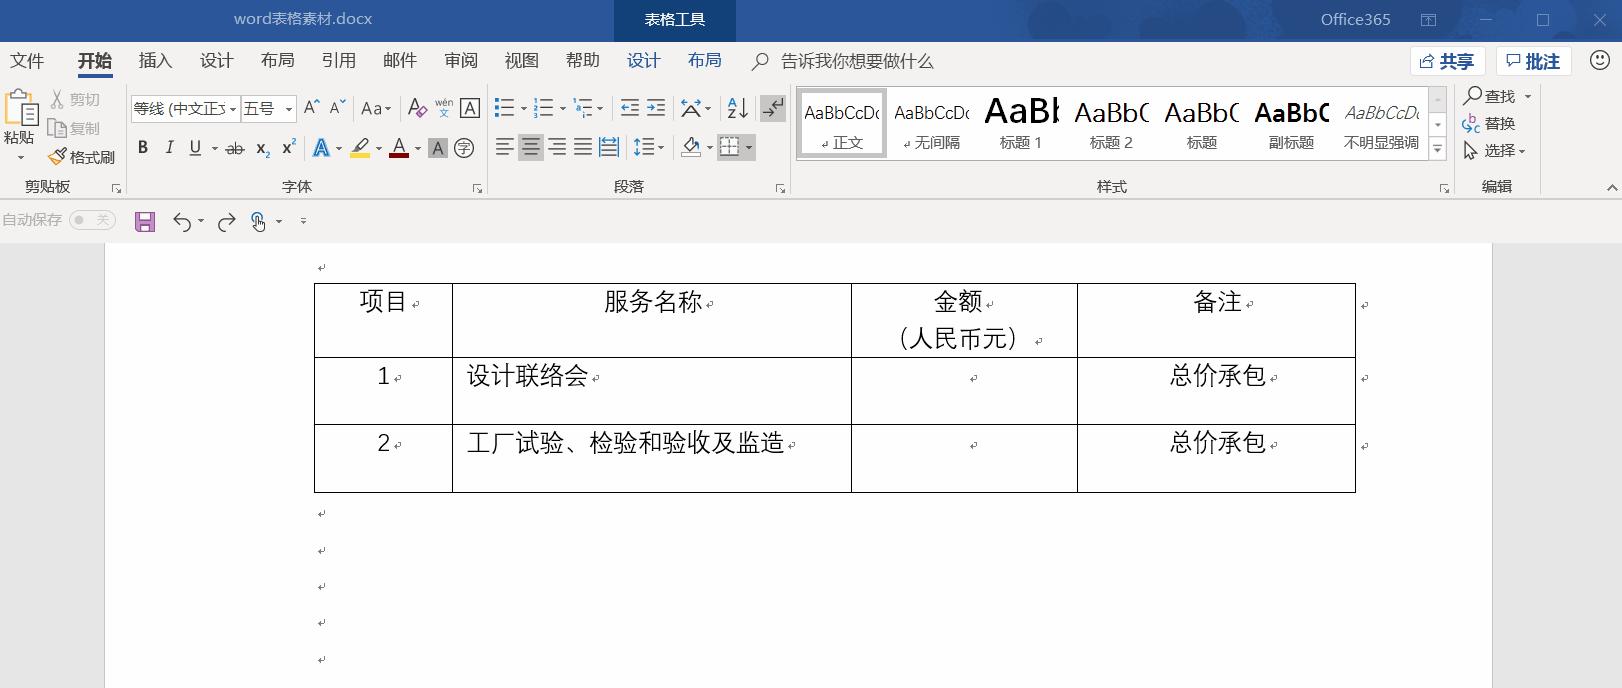This screenshot has width=1622, height=688.
Task: Click the enclosed character (字) icon
Action: click(464, 148)
